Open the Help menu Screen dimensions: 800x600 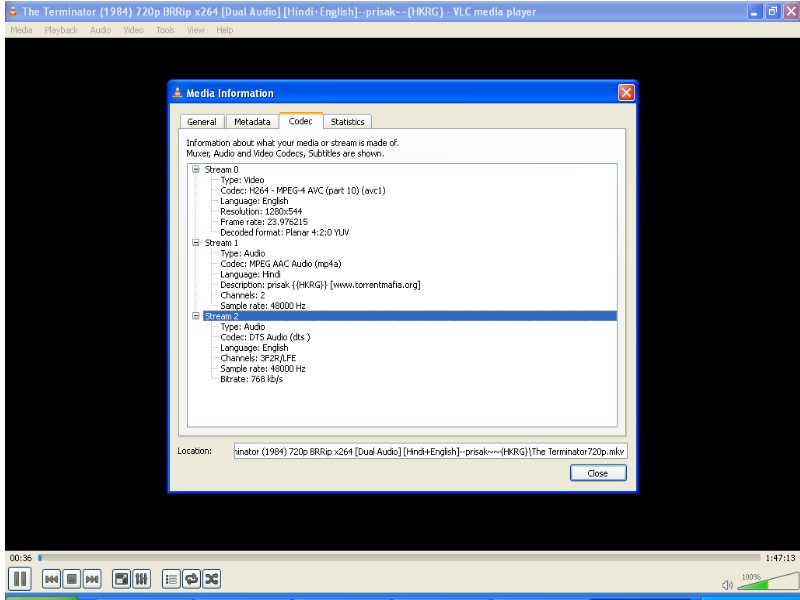(224, 30)
